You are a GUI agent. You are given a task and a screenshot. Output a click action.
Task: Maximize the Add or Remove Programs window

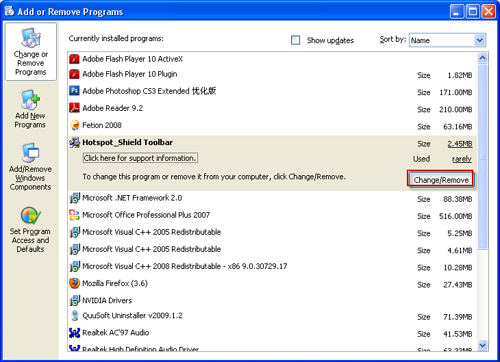[x=473, y=12]
